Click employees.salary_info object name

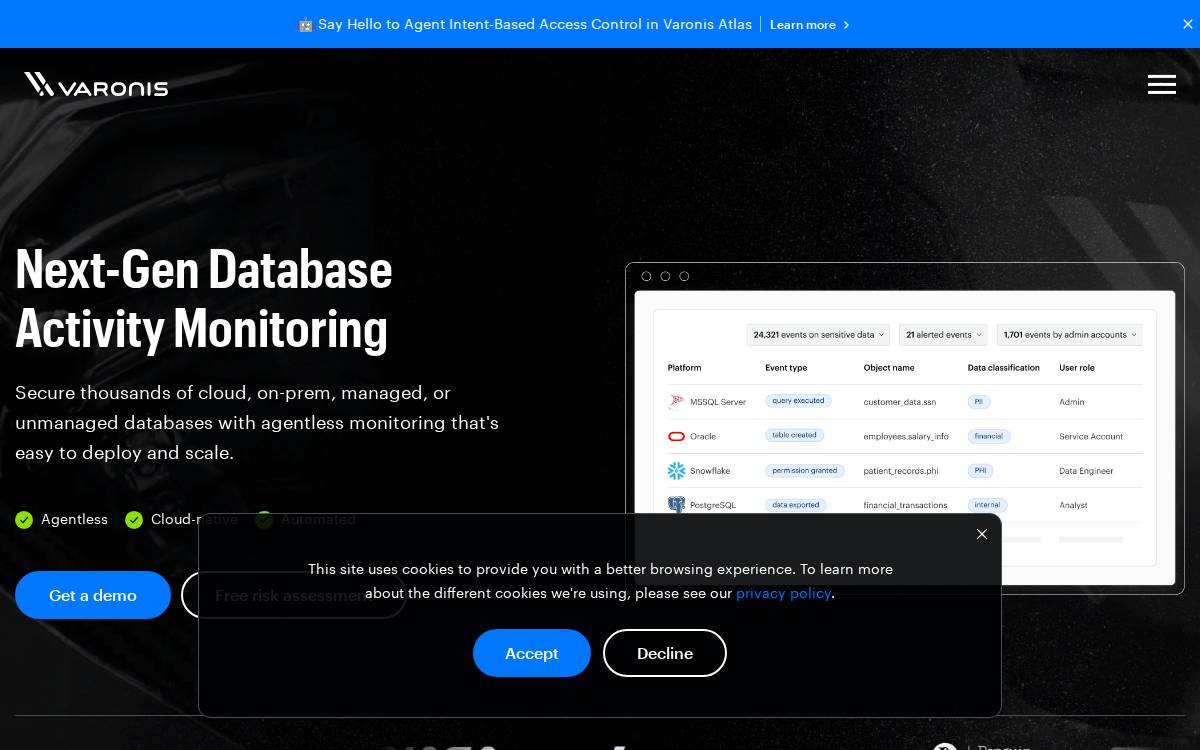[x=906, y=437]
